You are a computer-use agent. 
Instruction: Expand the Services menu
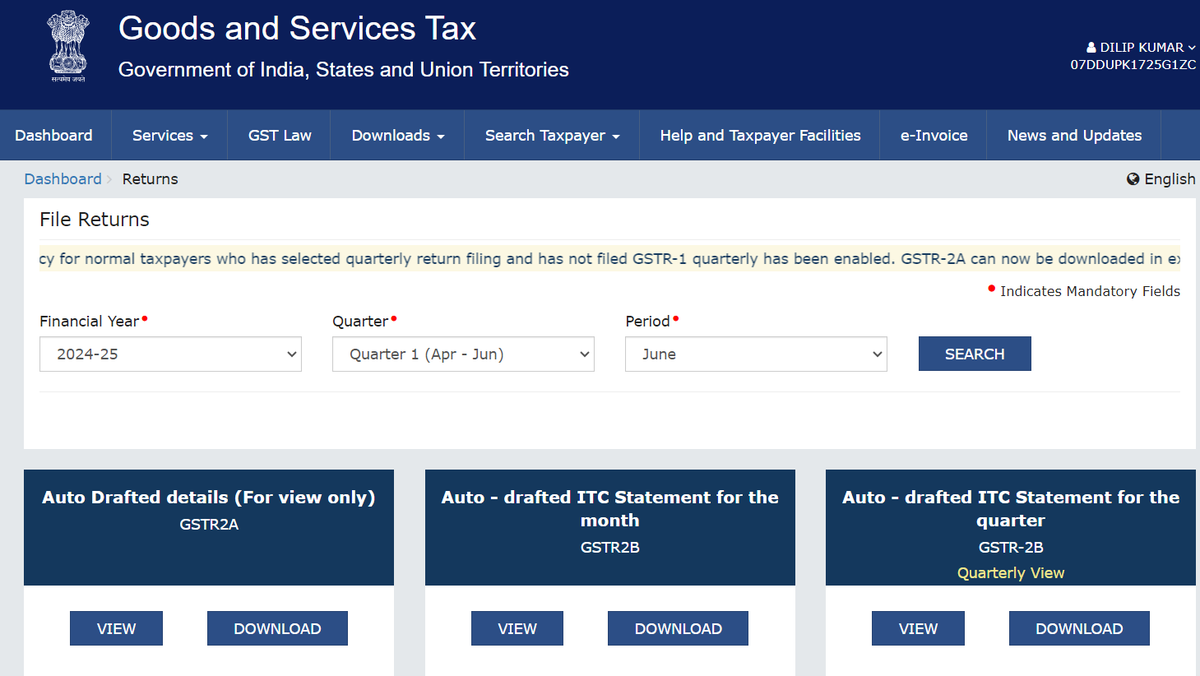click(x=170, y=135)
